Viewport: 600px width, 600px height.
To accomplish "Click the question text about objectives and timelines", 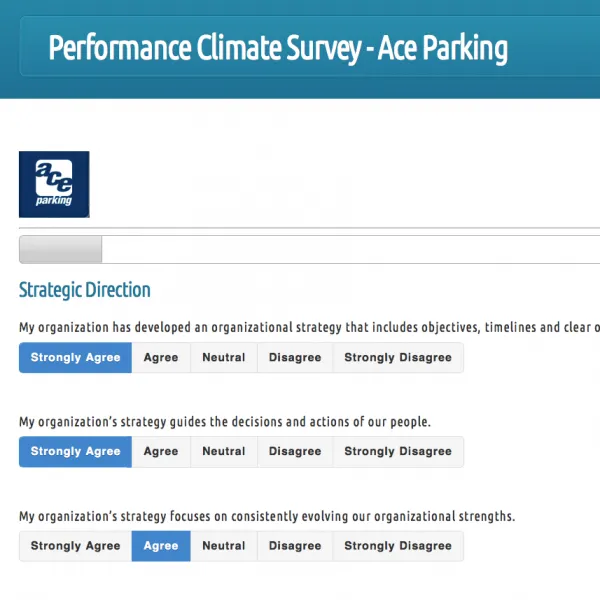I will point(309,328).
